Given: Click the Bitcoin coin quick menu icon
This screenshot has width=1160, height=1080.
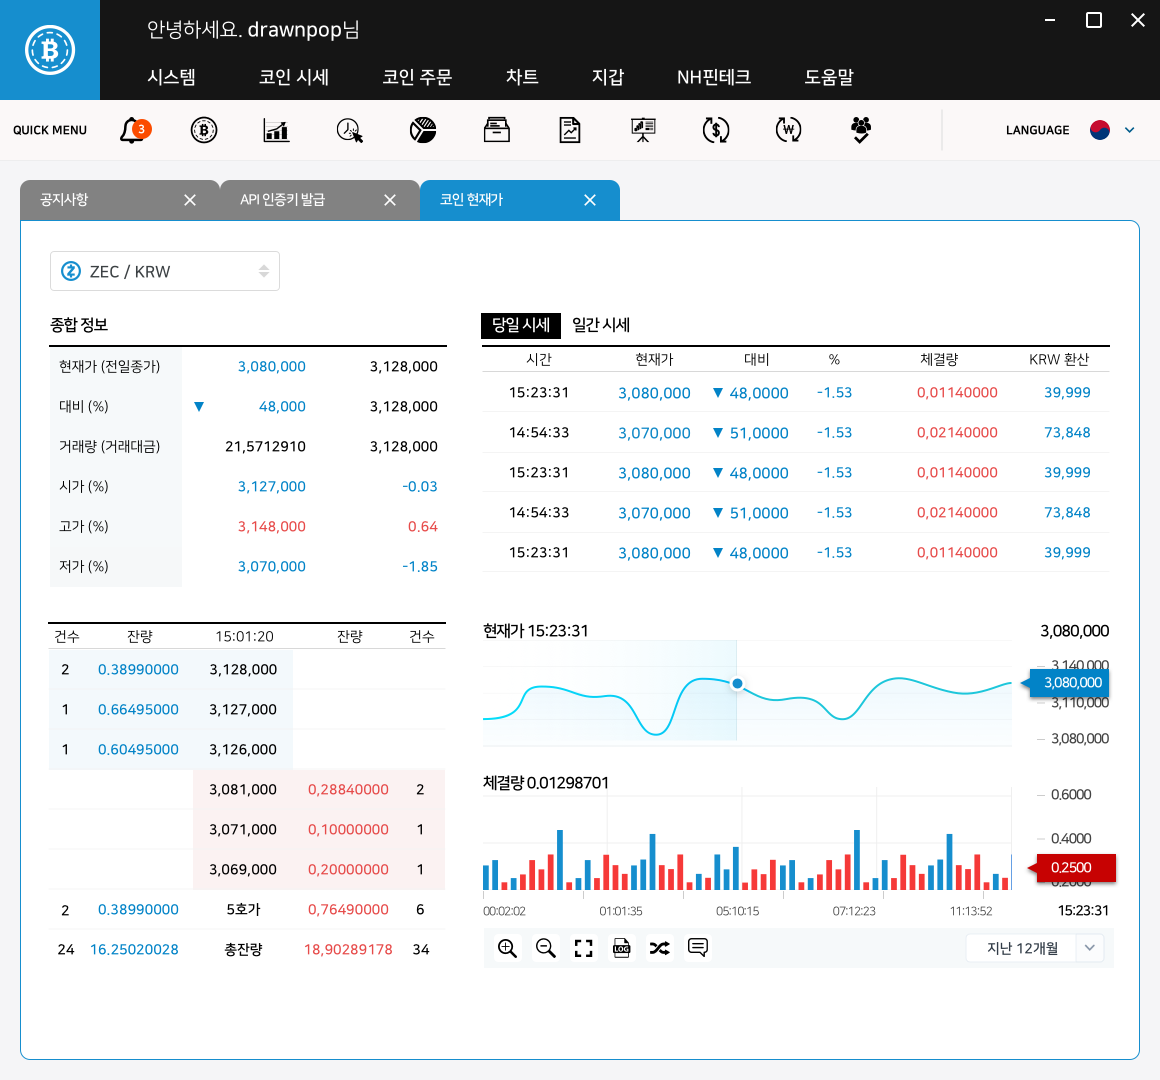Looking at the screenshot, I should pyautogui.click(x=204, y=130).
